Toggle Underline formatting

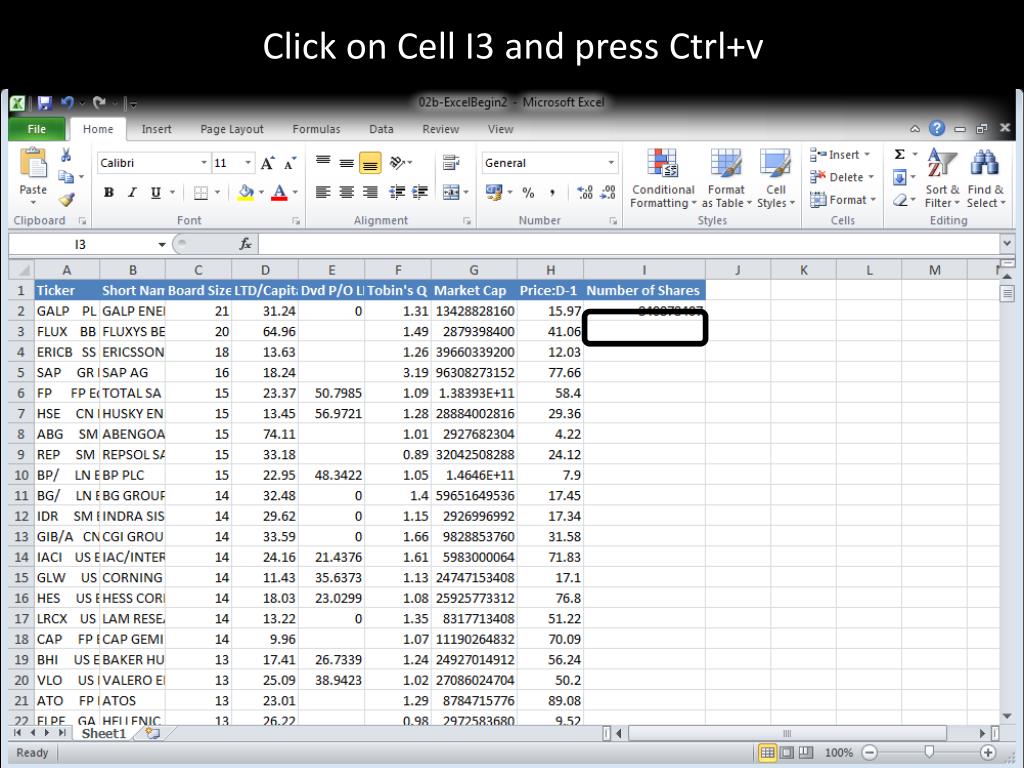(155, 193)
